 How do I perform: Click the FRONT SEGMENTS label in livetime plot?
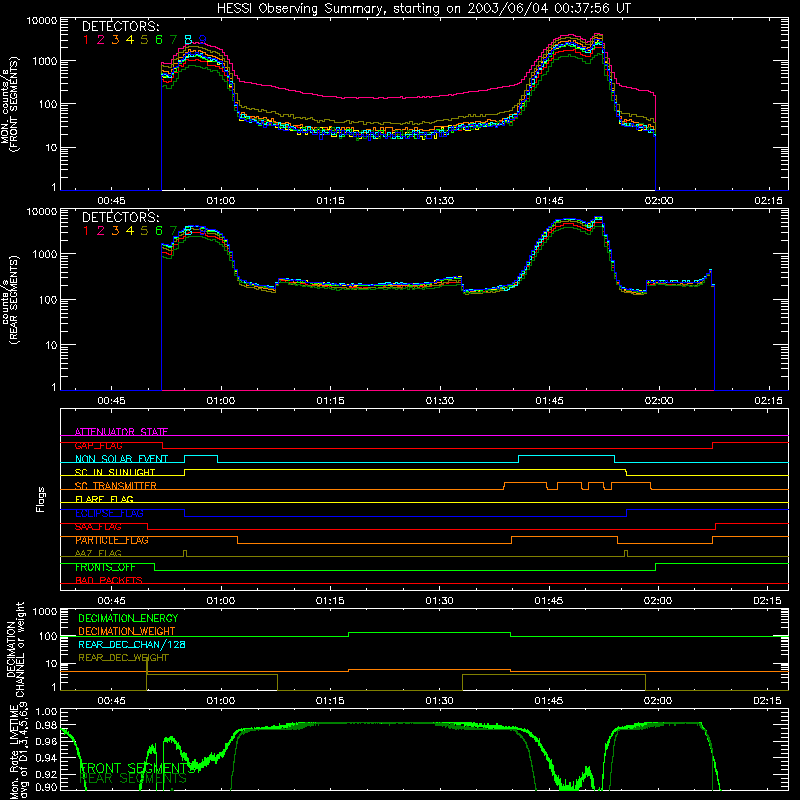(137, 768)
